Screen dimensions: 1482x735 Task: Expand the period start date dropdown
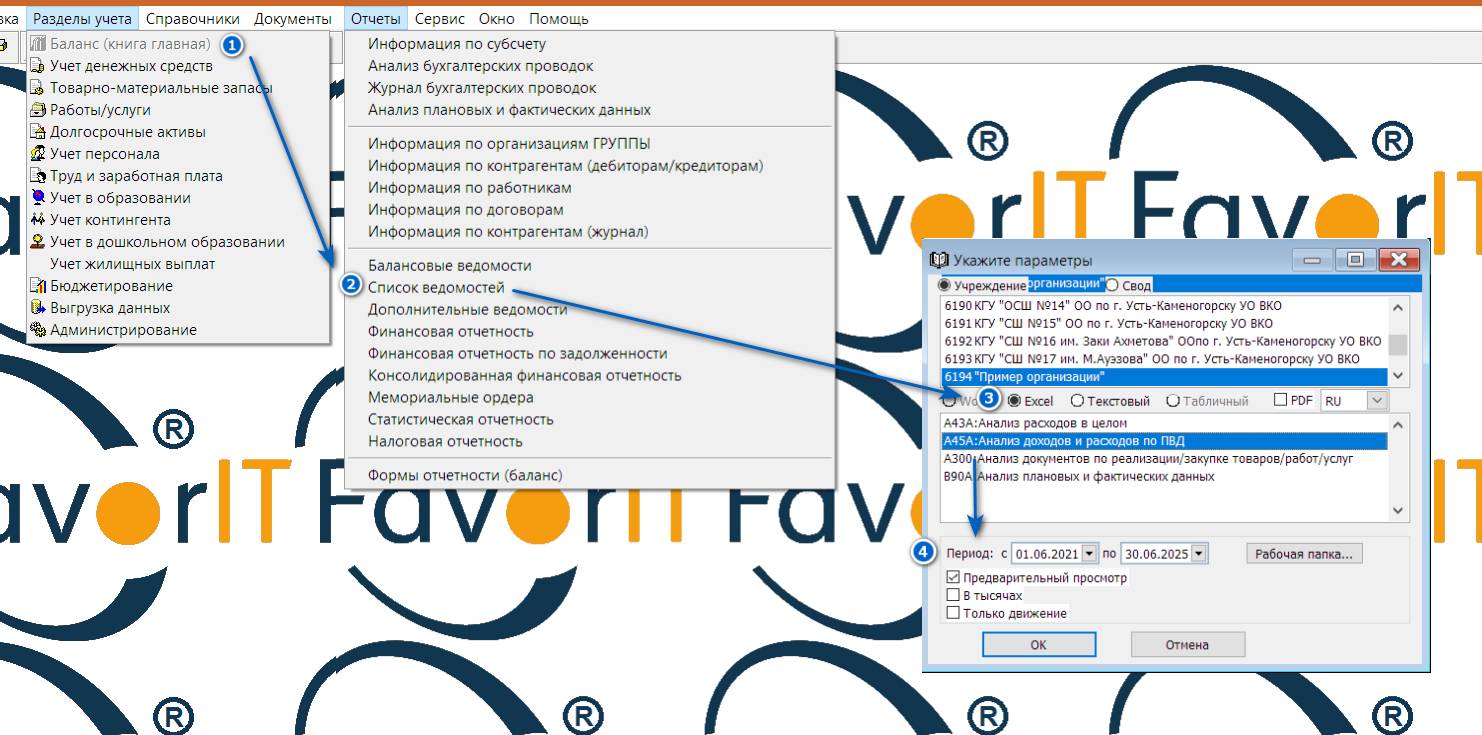pyautogui.click(x=1089, y=553)
